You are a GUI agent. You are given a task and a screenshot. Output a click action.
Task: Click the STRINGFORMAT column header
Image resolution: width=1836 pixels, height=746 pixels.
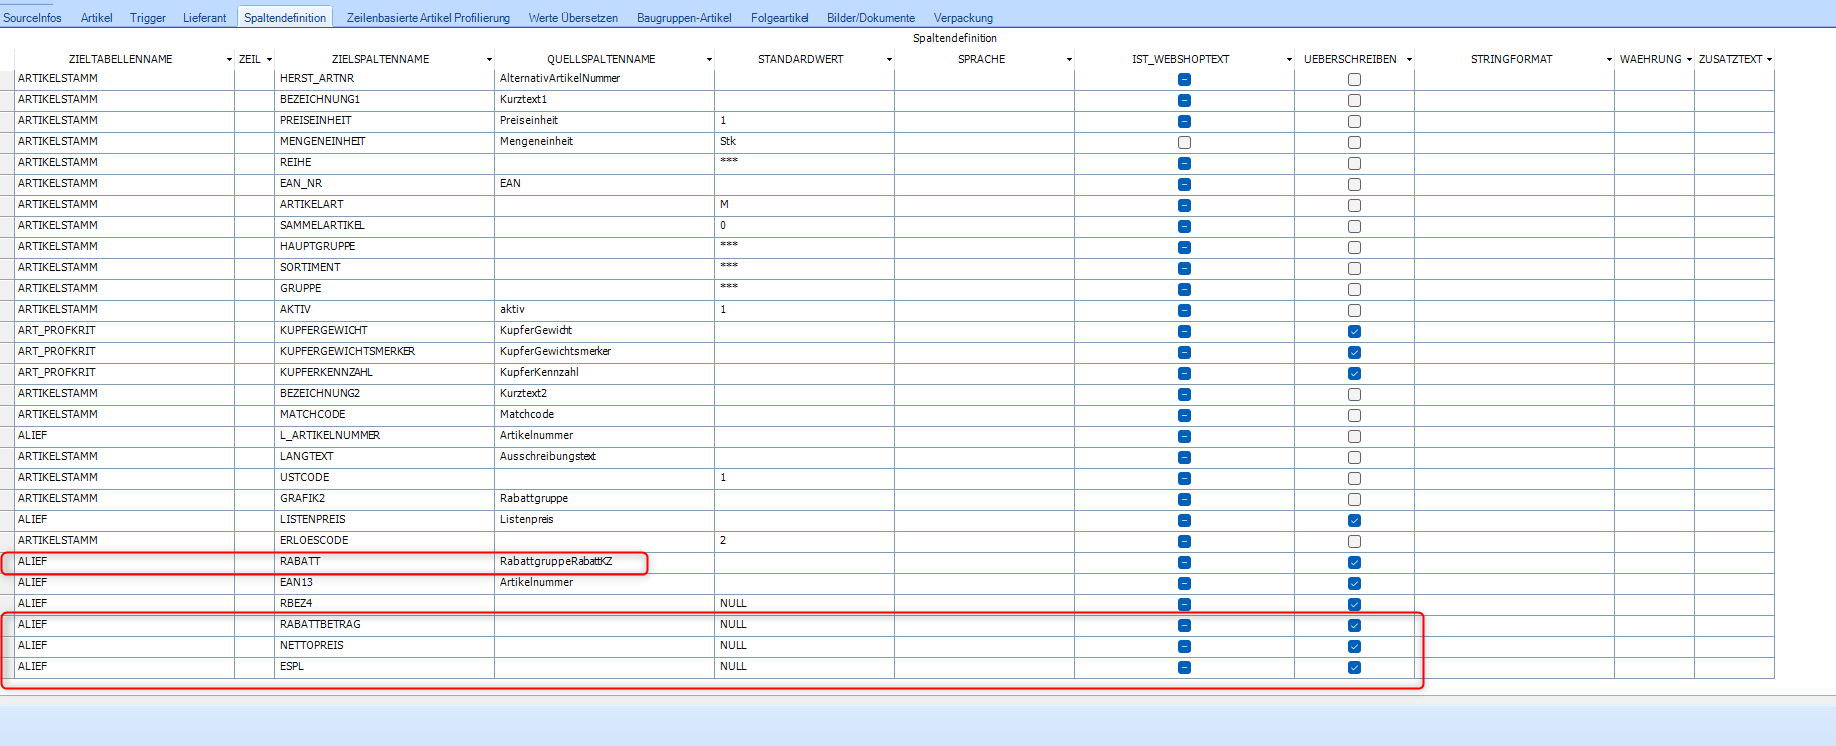[1510, 60]
